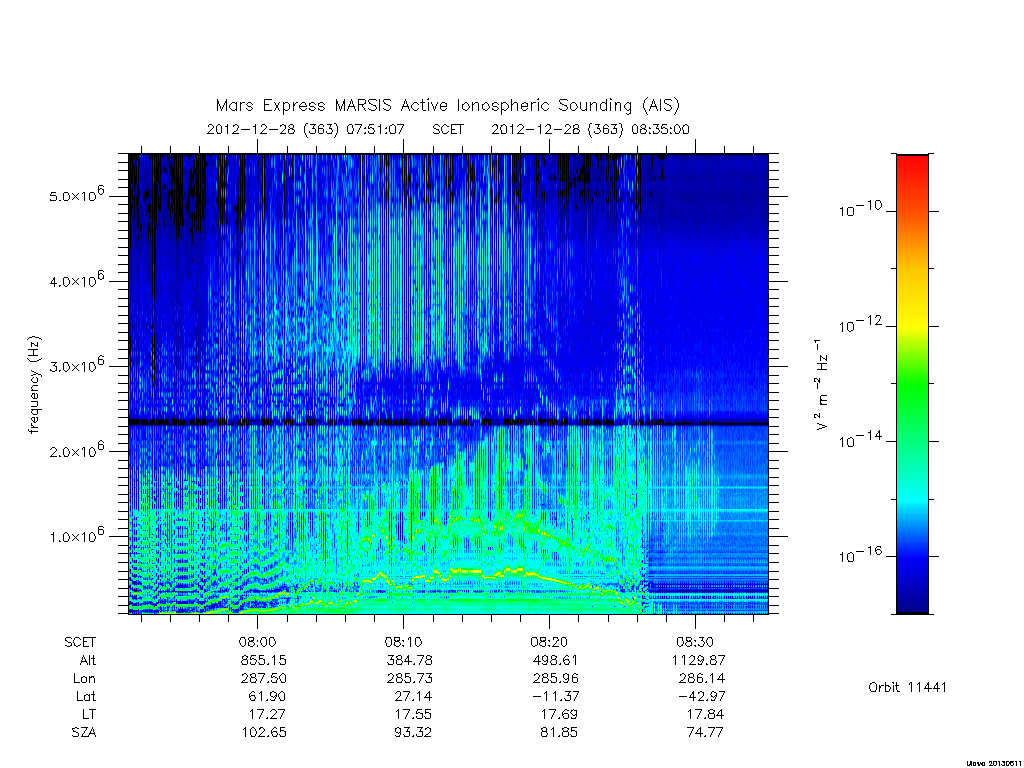Click the latitude value -42.97
This screenshot has height=768, width=1024.
coord(702,696)
